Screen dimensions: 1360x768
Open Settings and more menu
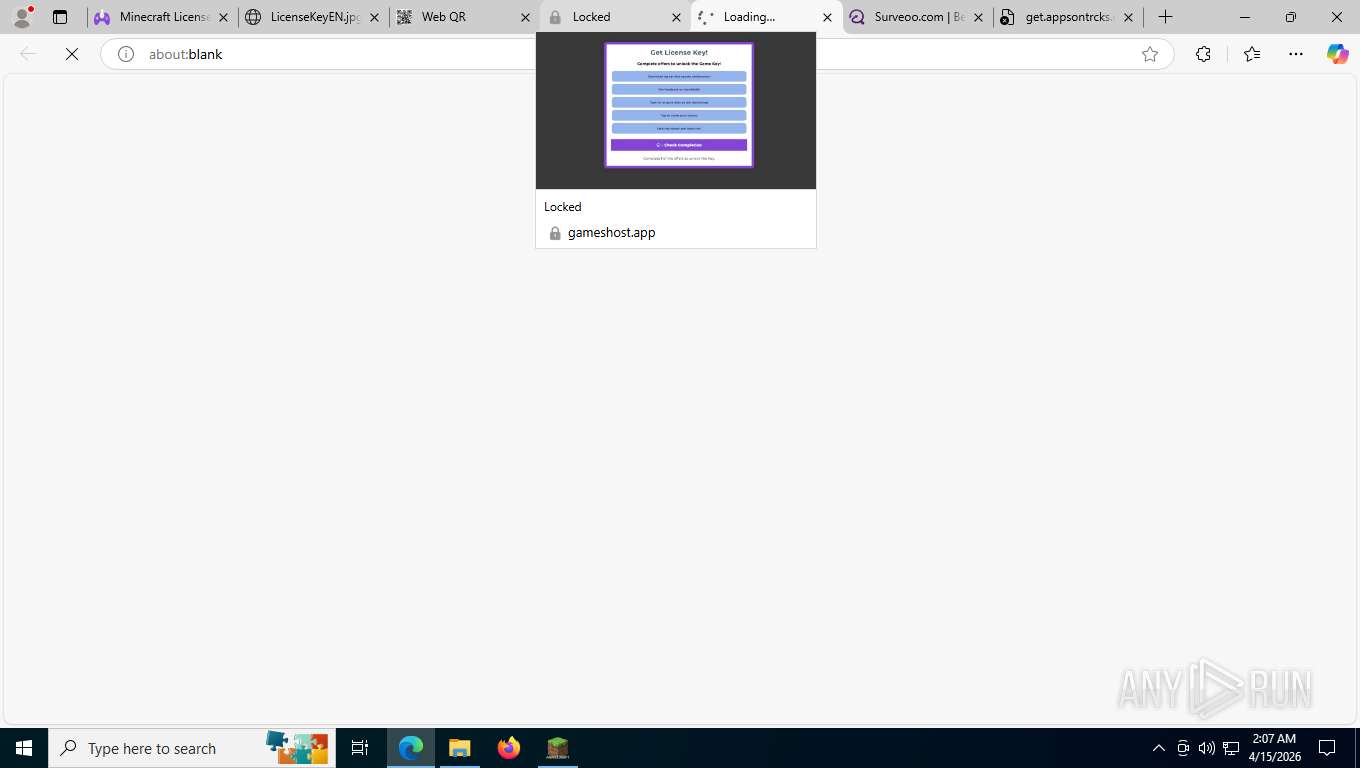[x=1296, y=54]
